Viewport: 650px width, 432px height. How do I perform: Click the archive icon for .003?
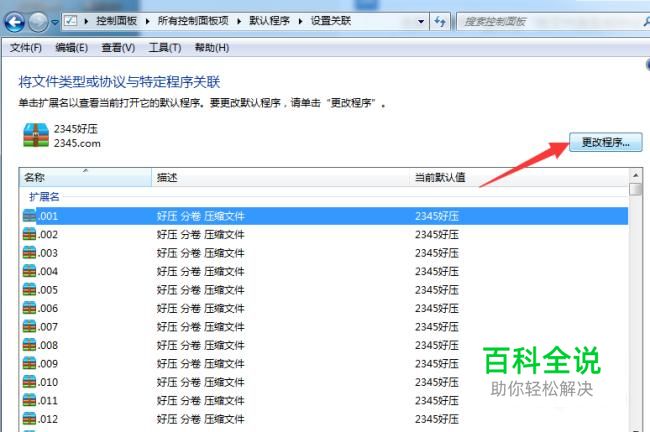(x=29, y=252)
